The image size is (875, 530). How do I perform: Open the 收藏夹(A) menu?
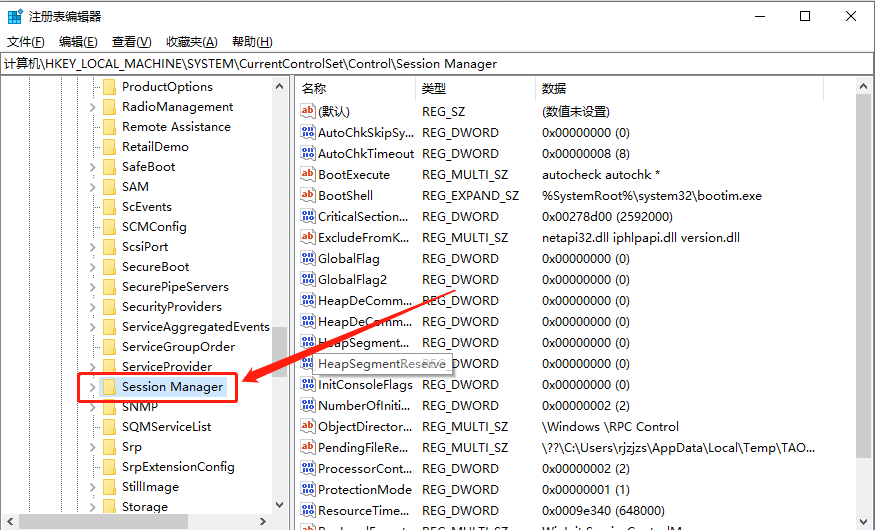tap(191, 42)
